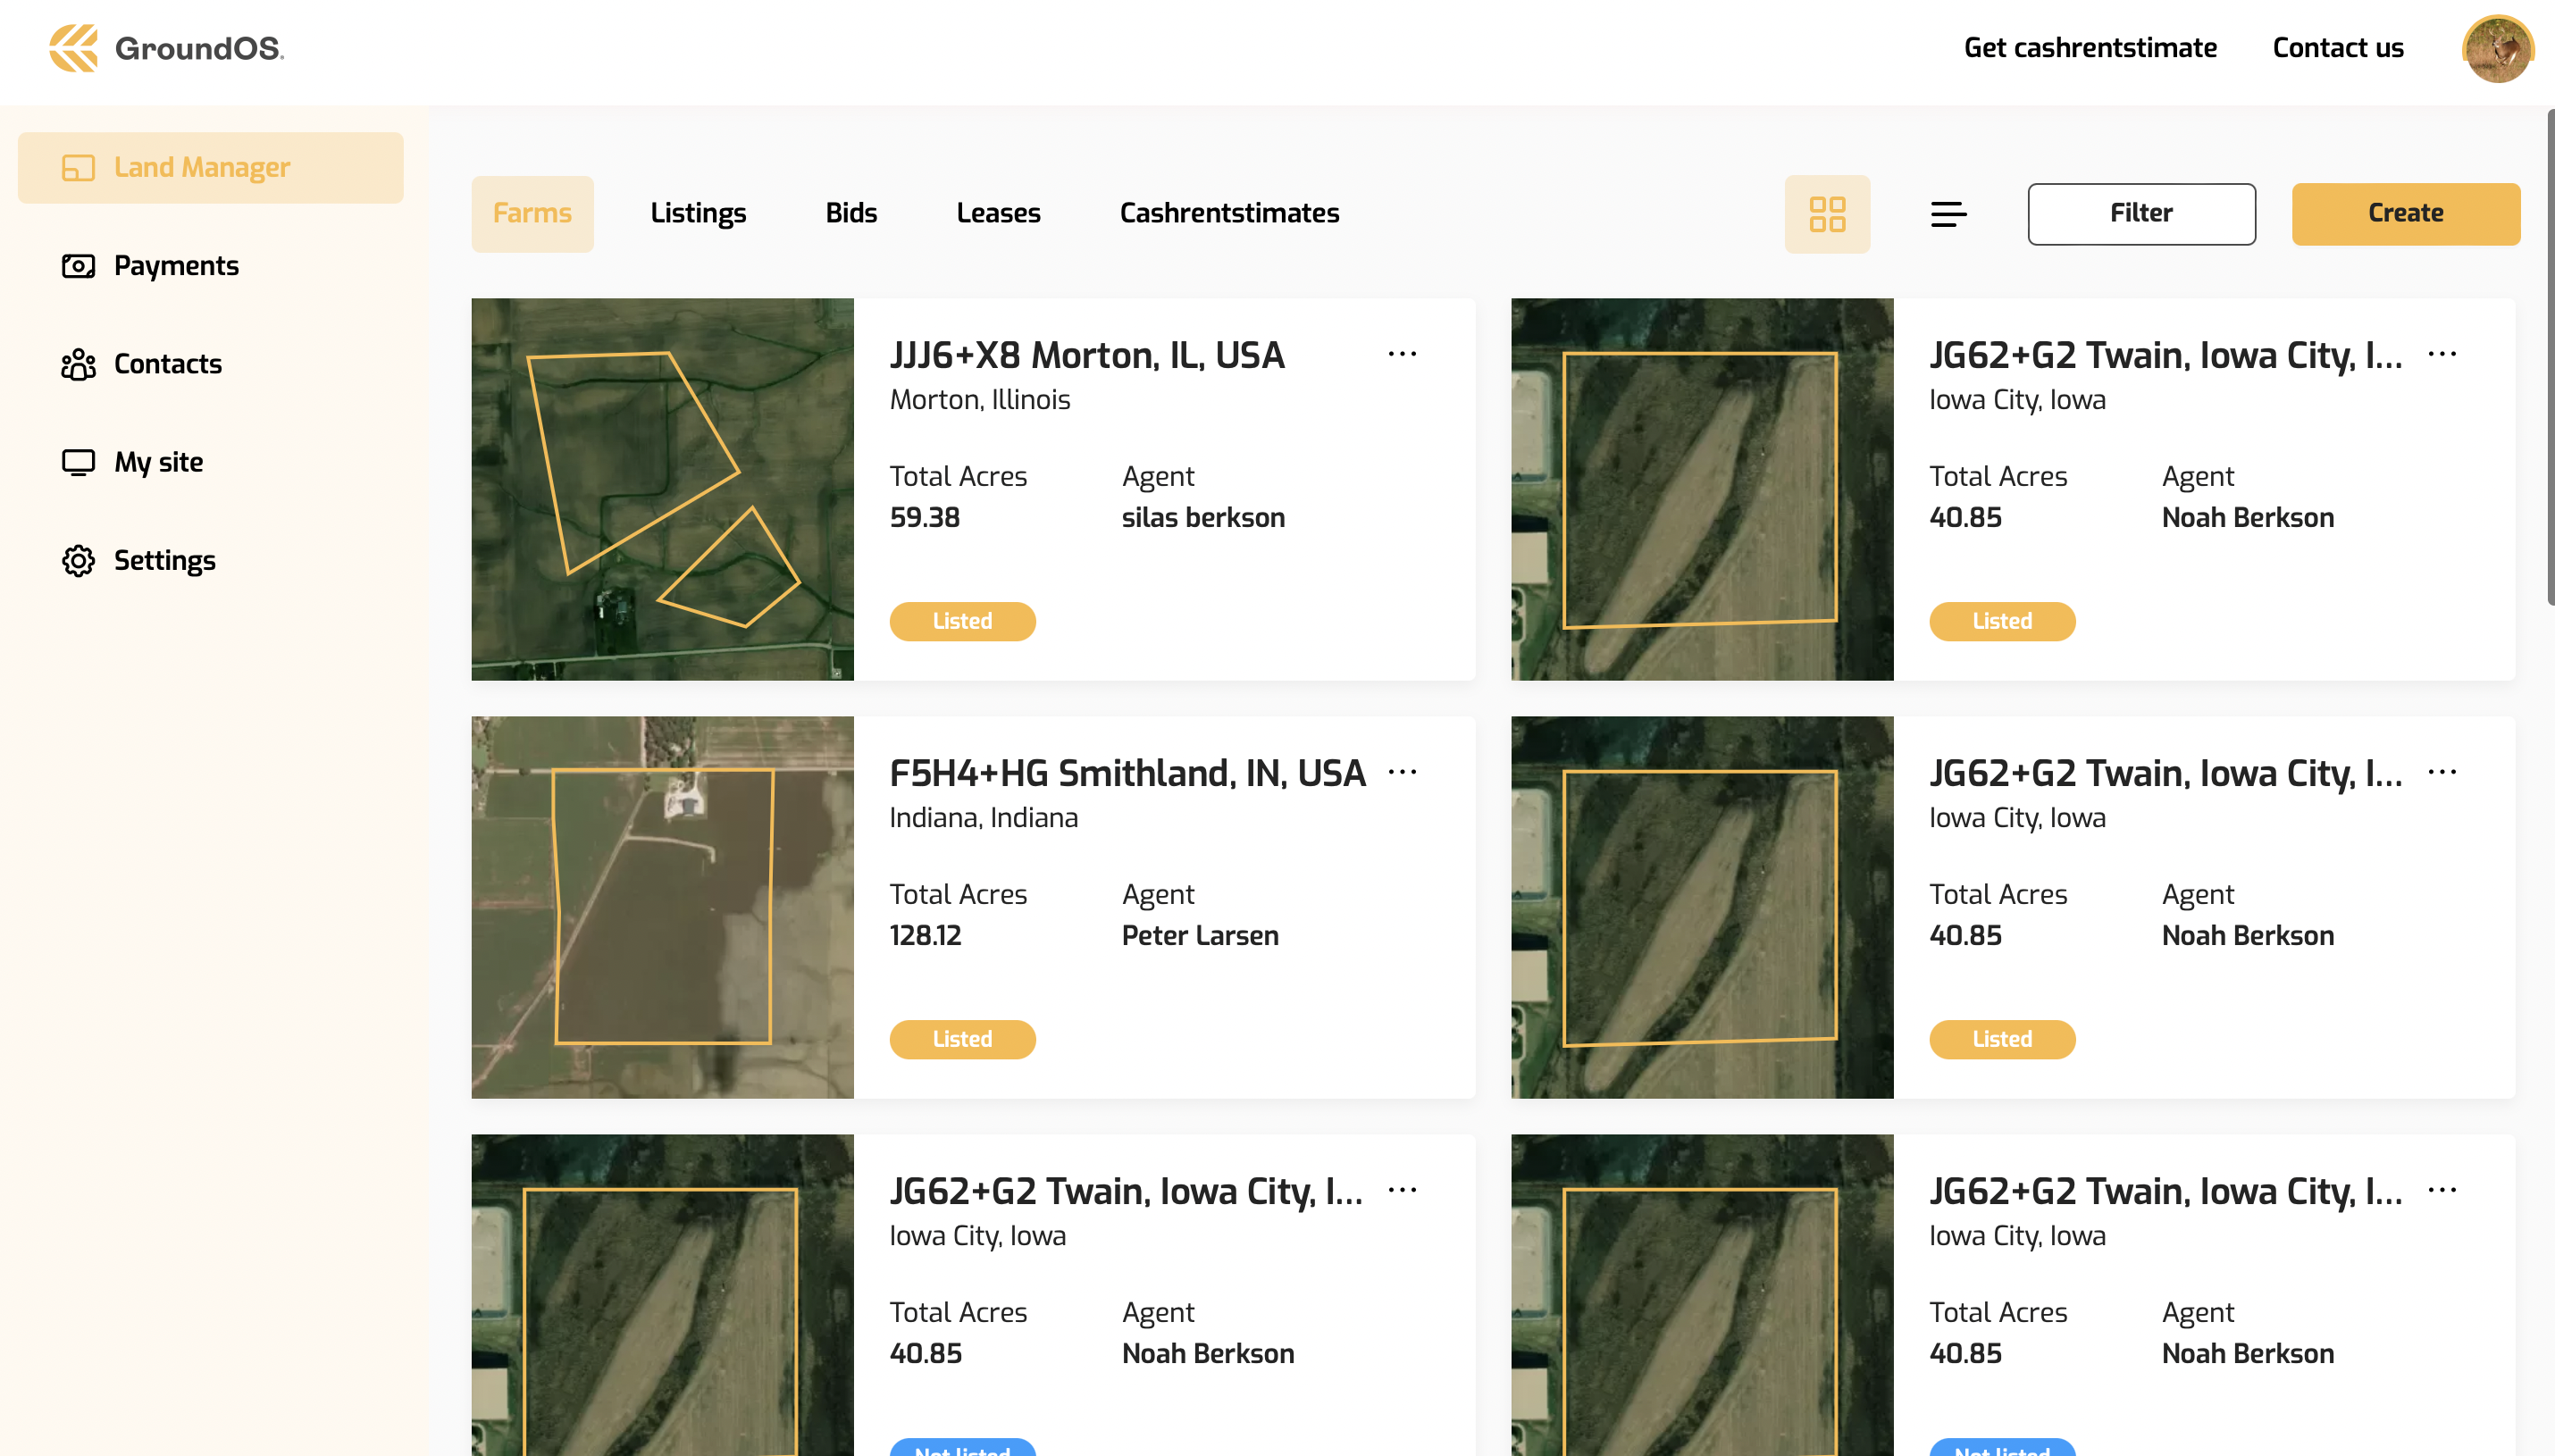The width and height of the screenshot is (2555, 1456).
Task: Switch to the Listings tab
Action: [x=698, y=213]
